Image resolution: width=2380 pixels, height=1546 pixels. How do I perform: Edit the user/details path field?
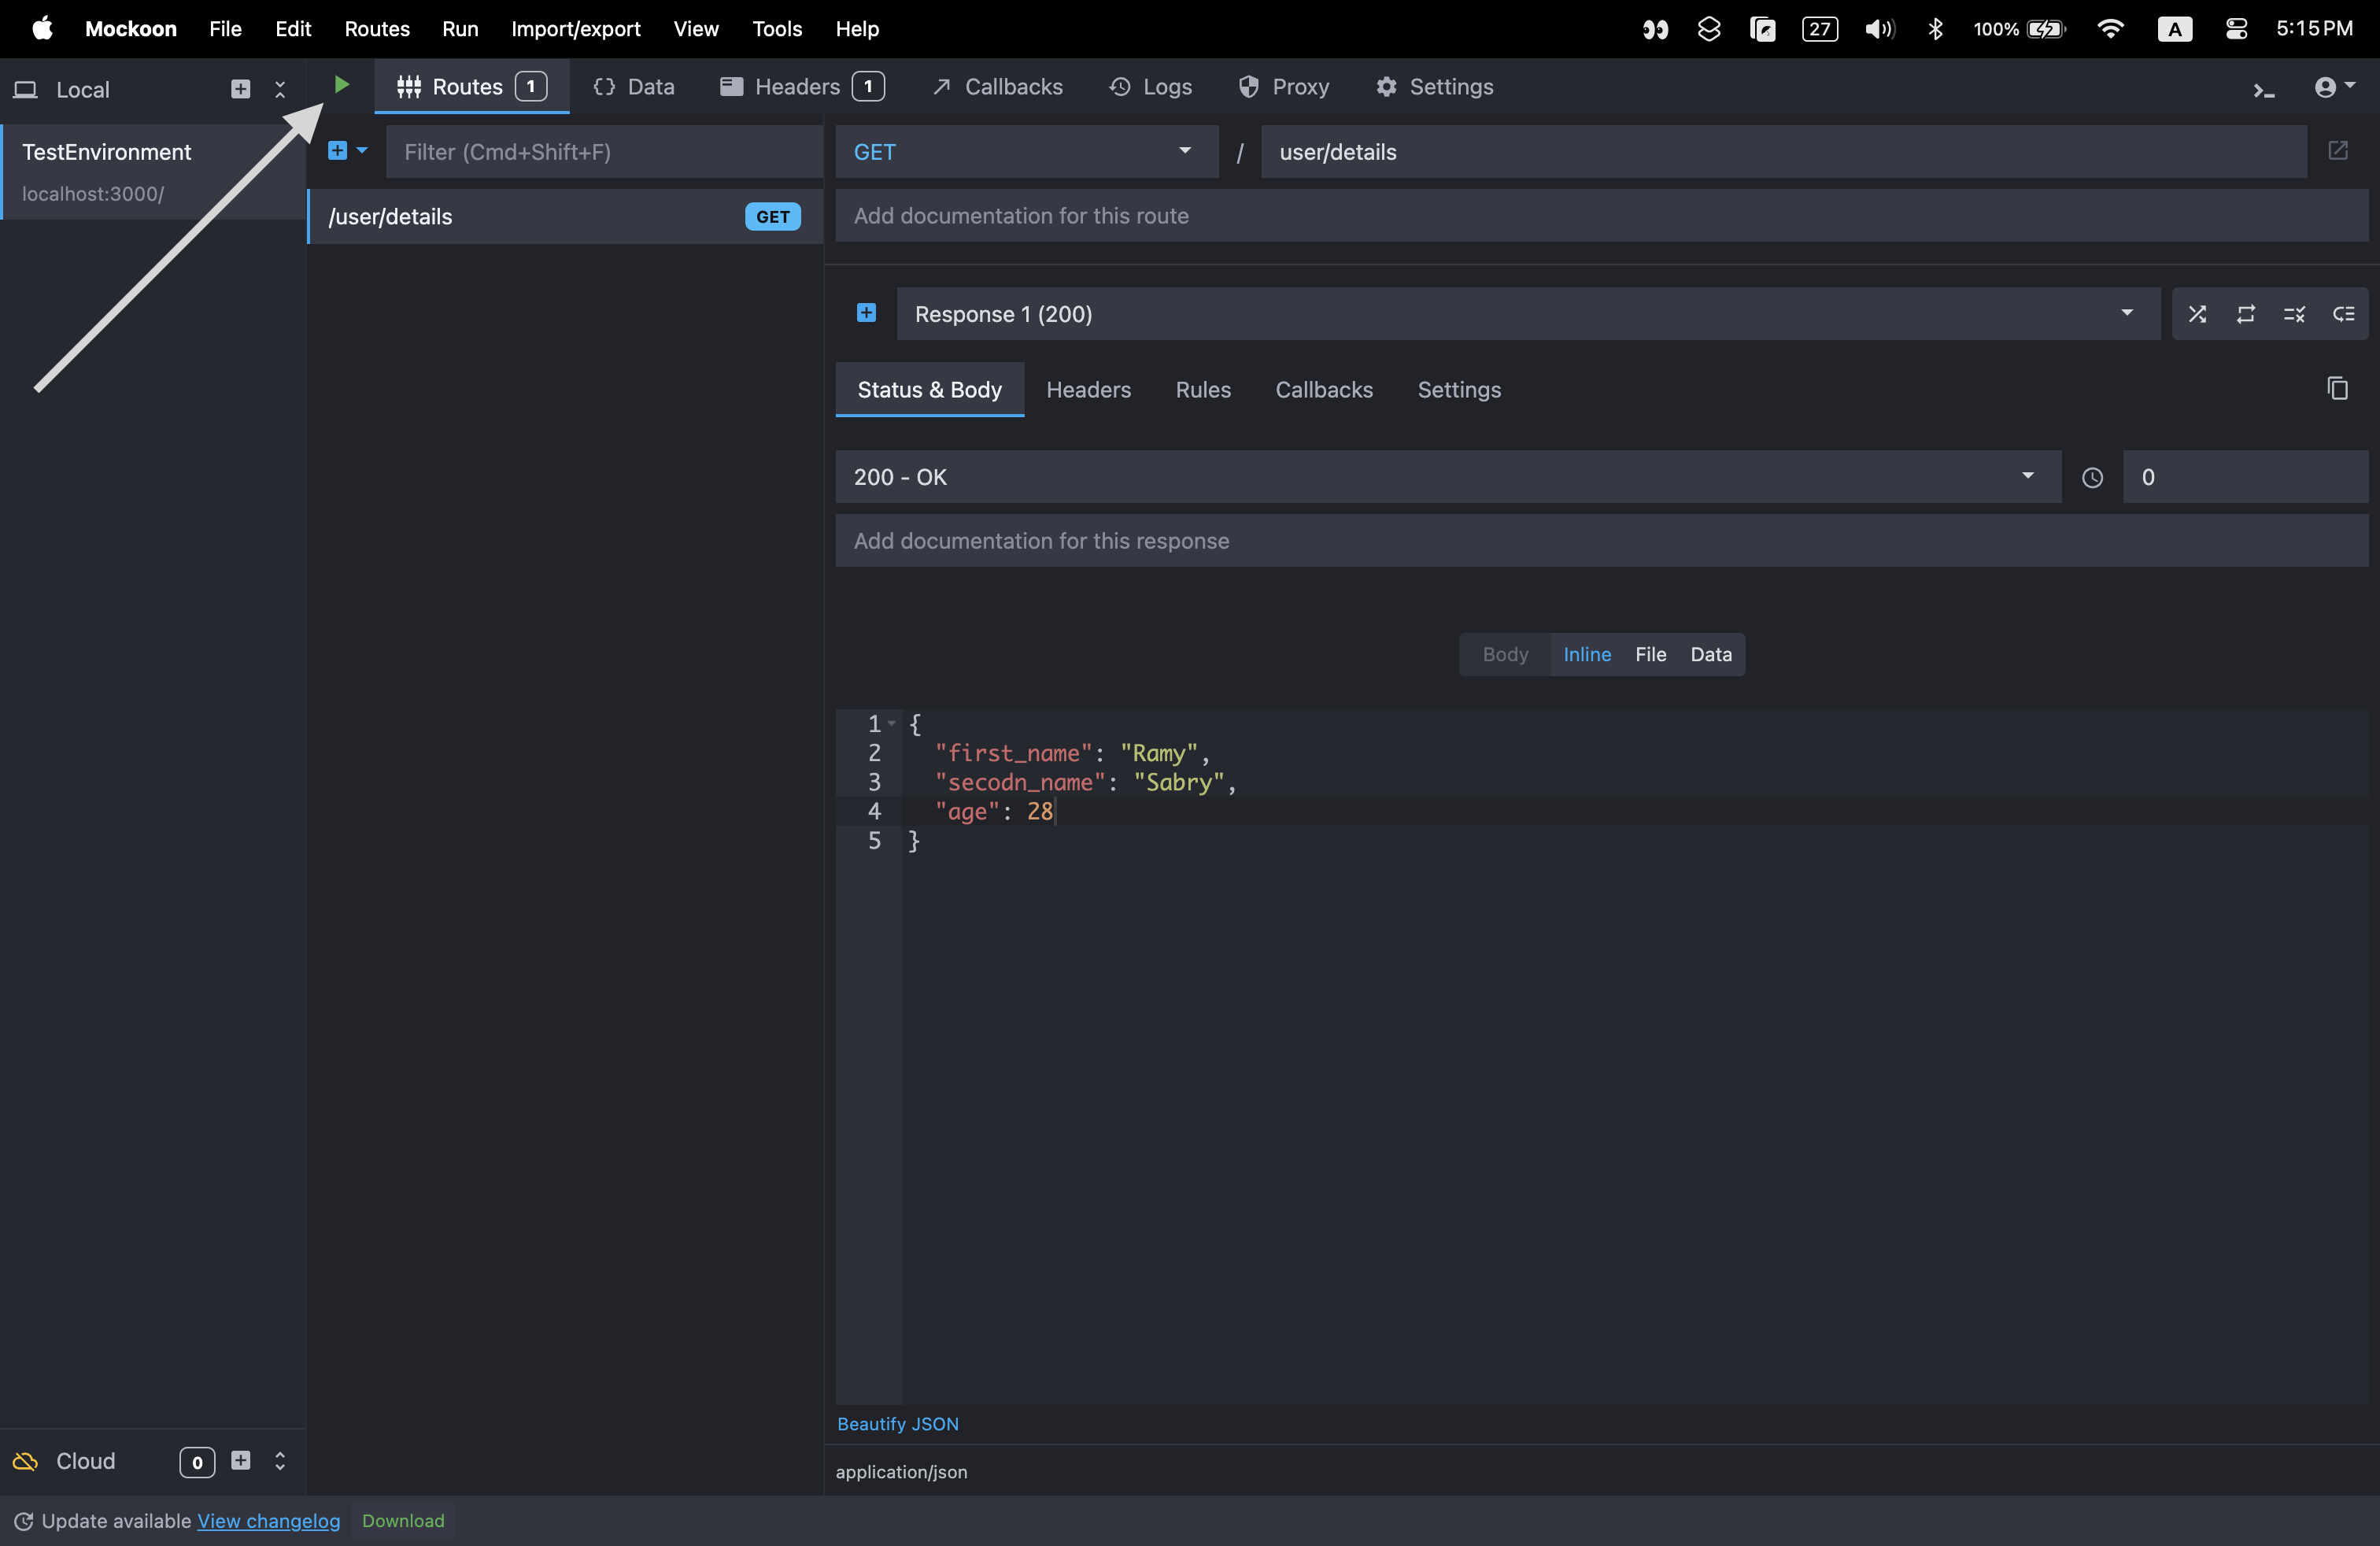pyautogui.click(x=1783, y=152)
